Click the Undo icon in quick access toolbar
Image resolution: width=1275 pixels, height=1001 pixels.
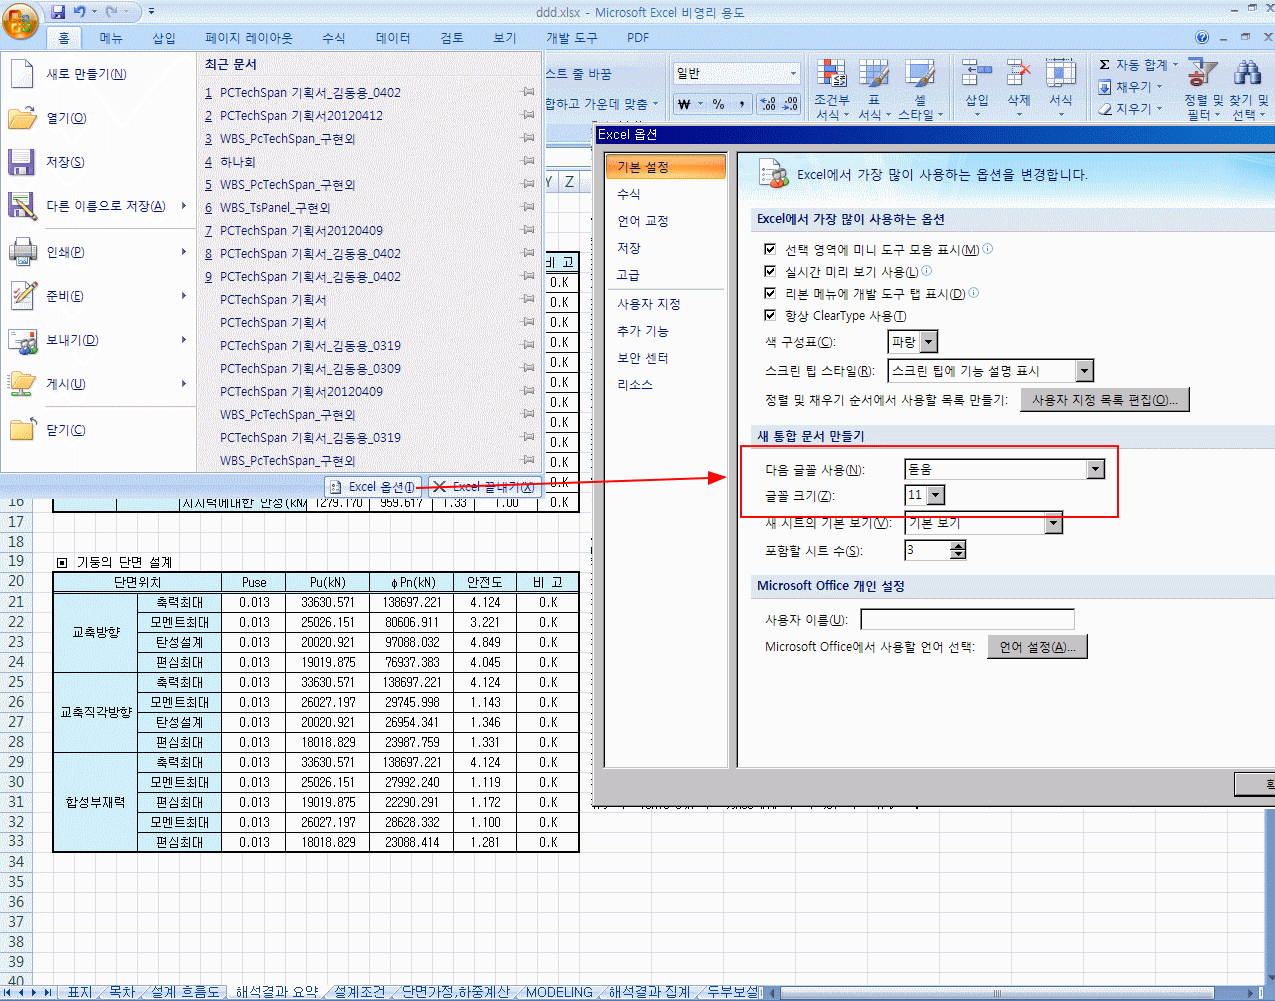click(80, 12)
